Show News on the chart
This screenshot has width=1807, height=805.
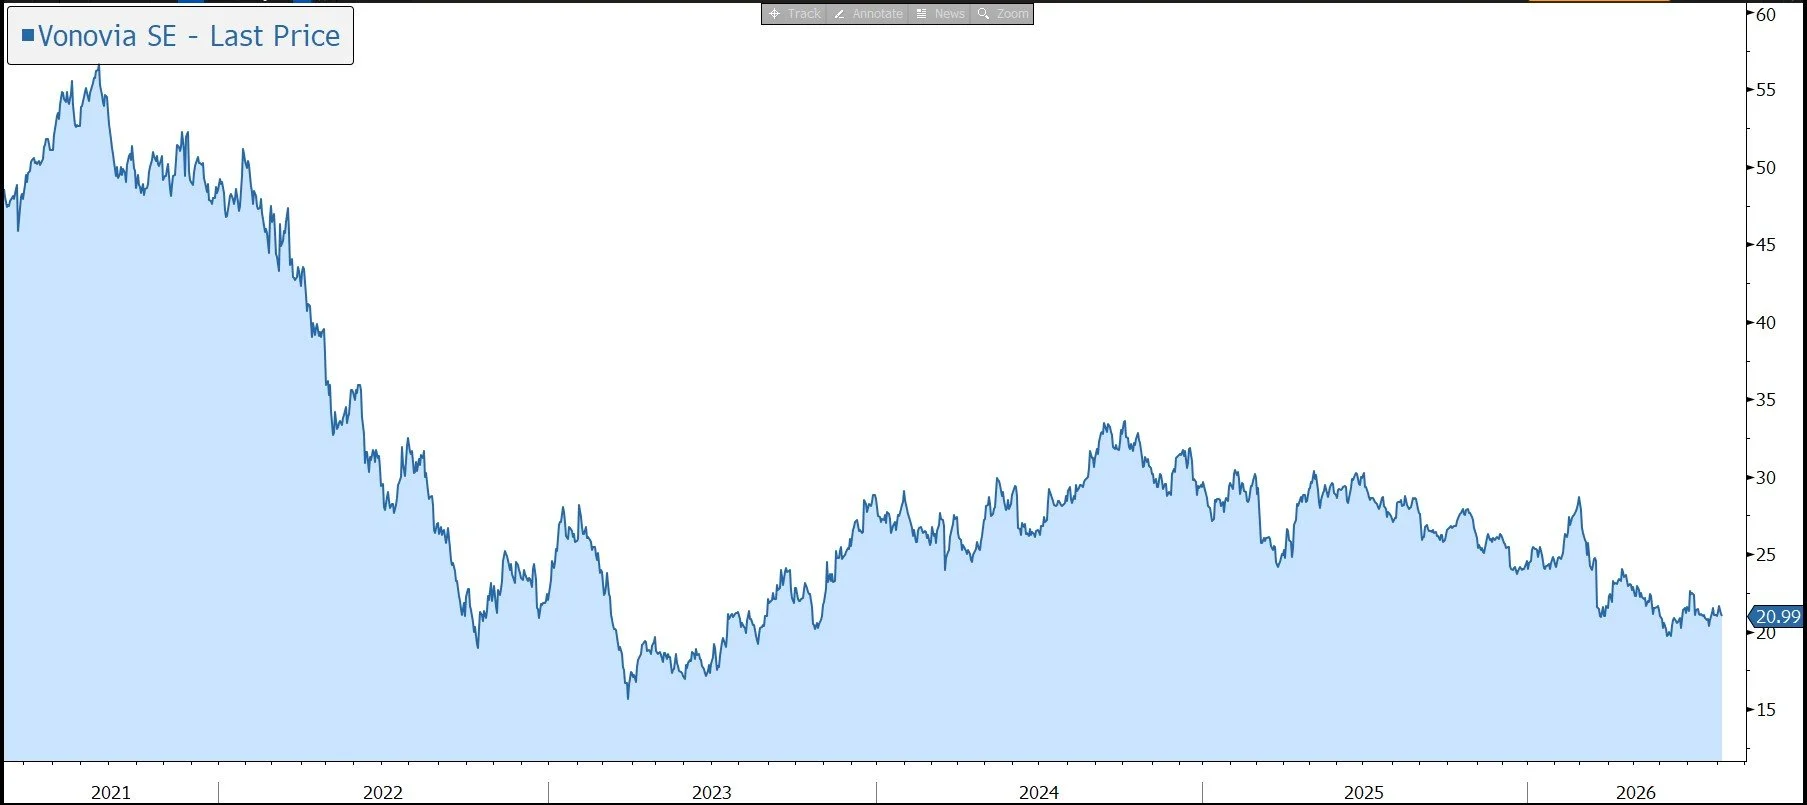[x=940, y=14]
